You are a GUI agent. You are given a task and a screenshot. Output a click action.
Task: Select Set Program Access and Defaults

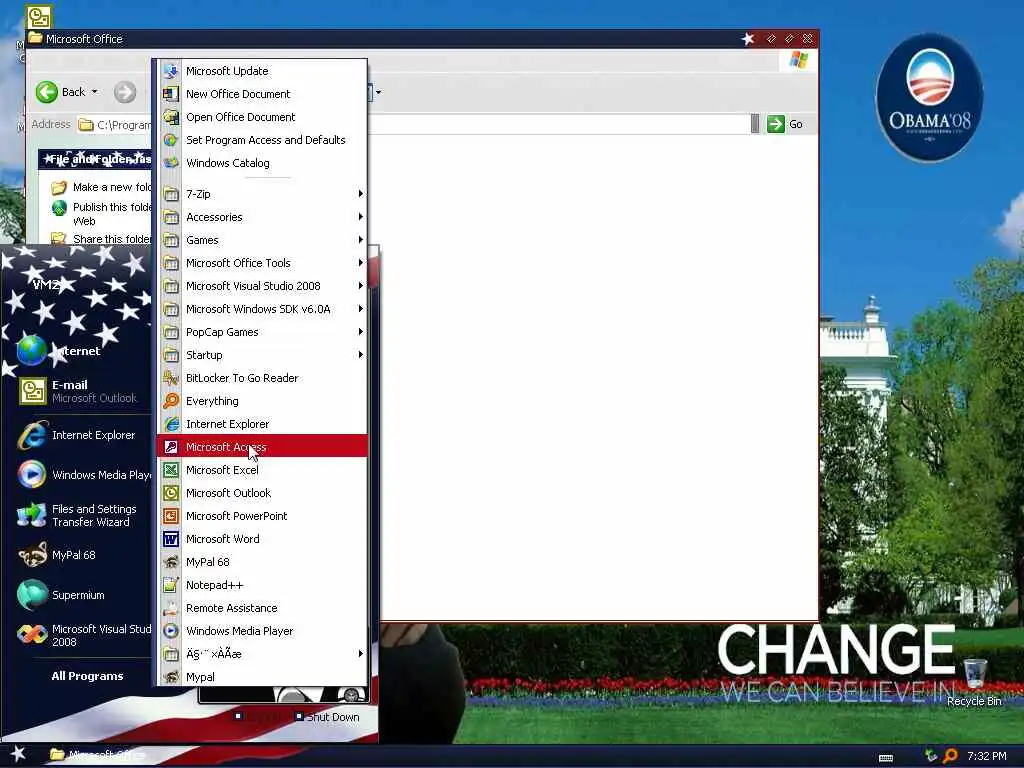261,140
